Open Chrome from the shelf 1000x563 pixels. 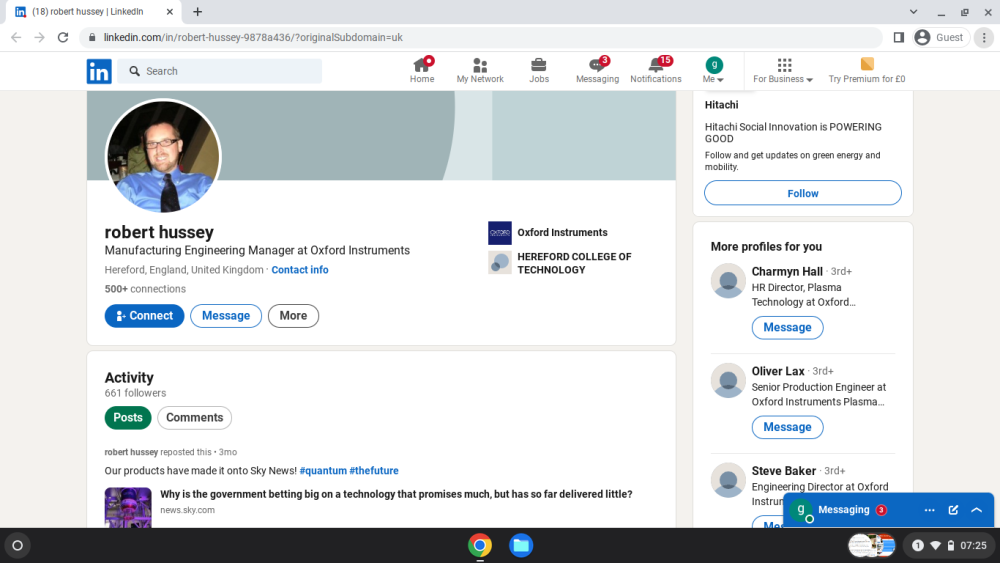click(480, 546)
